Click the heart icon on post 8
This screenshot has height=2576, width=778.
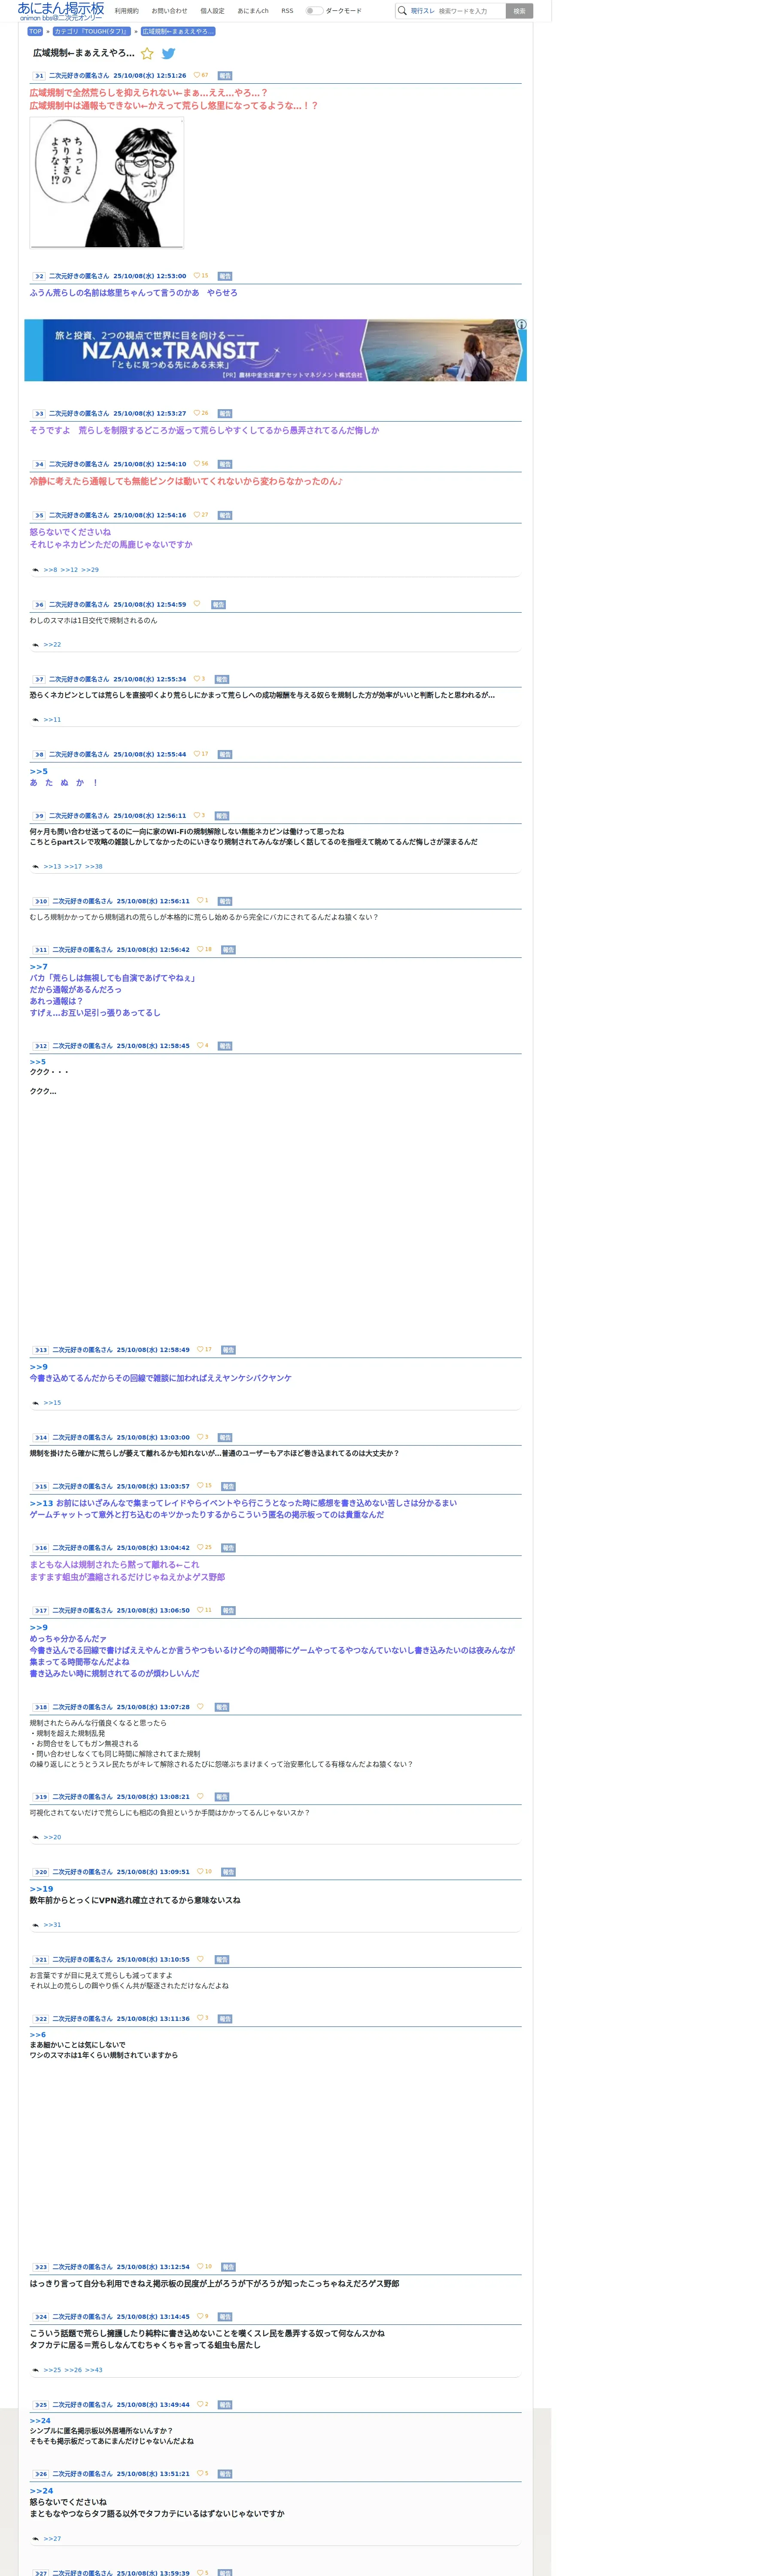tap(197, 754)
